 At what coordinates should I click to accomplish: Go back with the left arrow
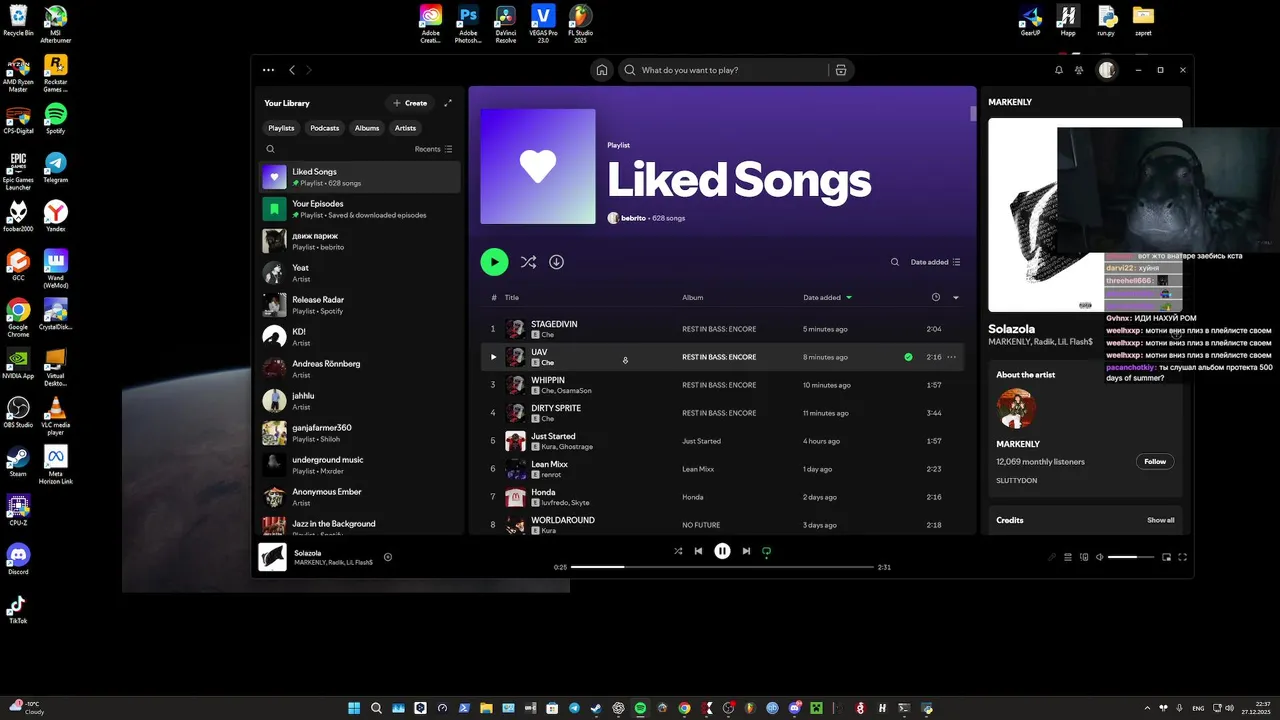point(292,70)
